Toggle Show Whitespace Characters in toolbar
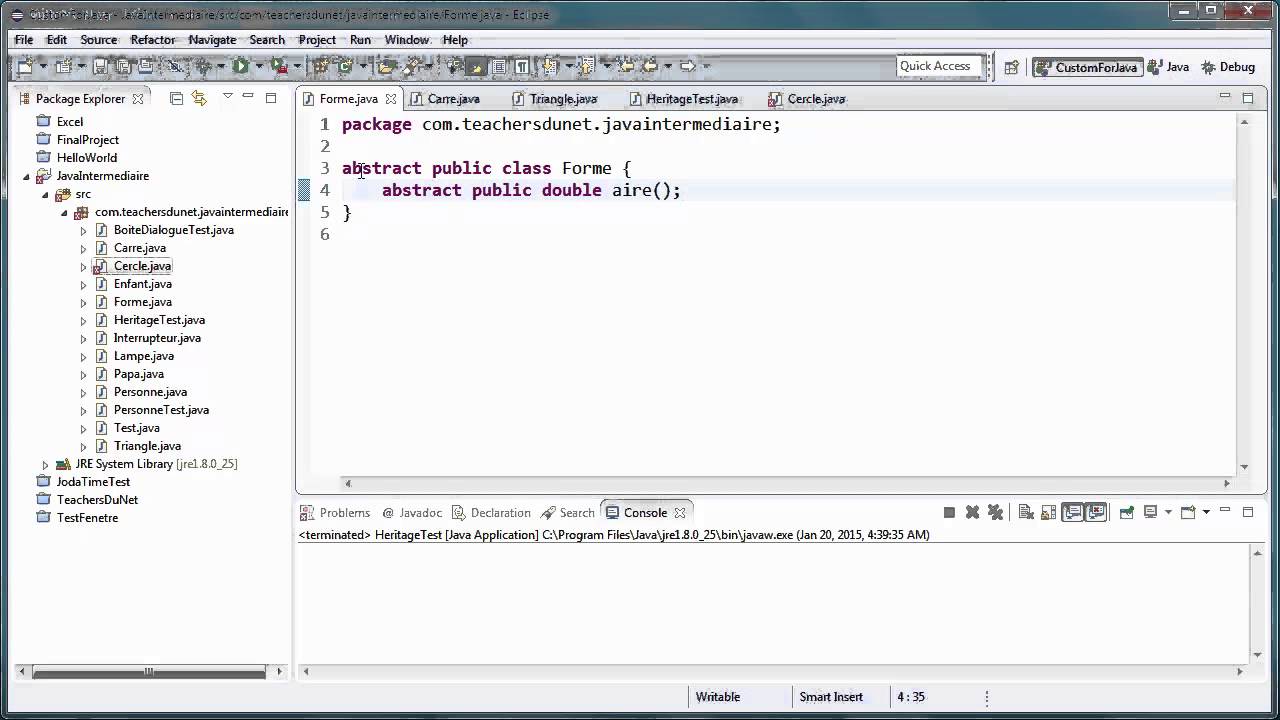The height and width of the screenshot is (720, 1280). click(x=522, y=66)
